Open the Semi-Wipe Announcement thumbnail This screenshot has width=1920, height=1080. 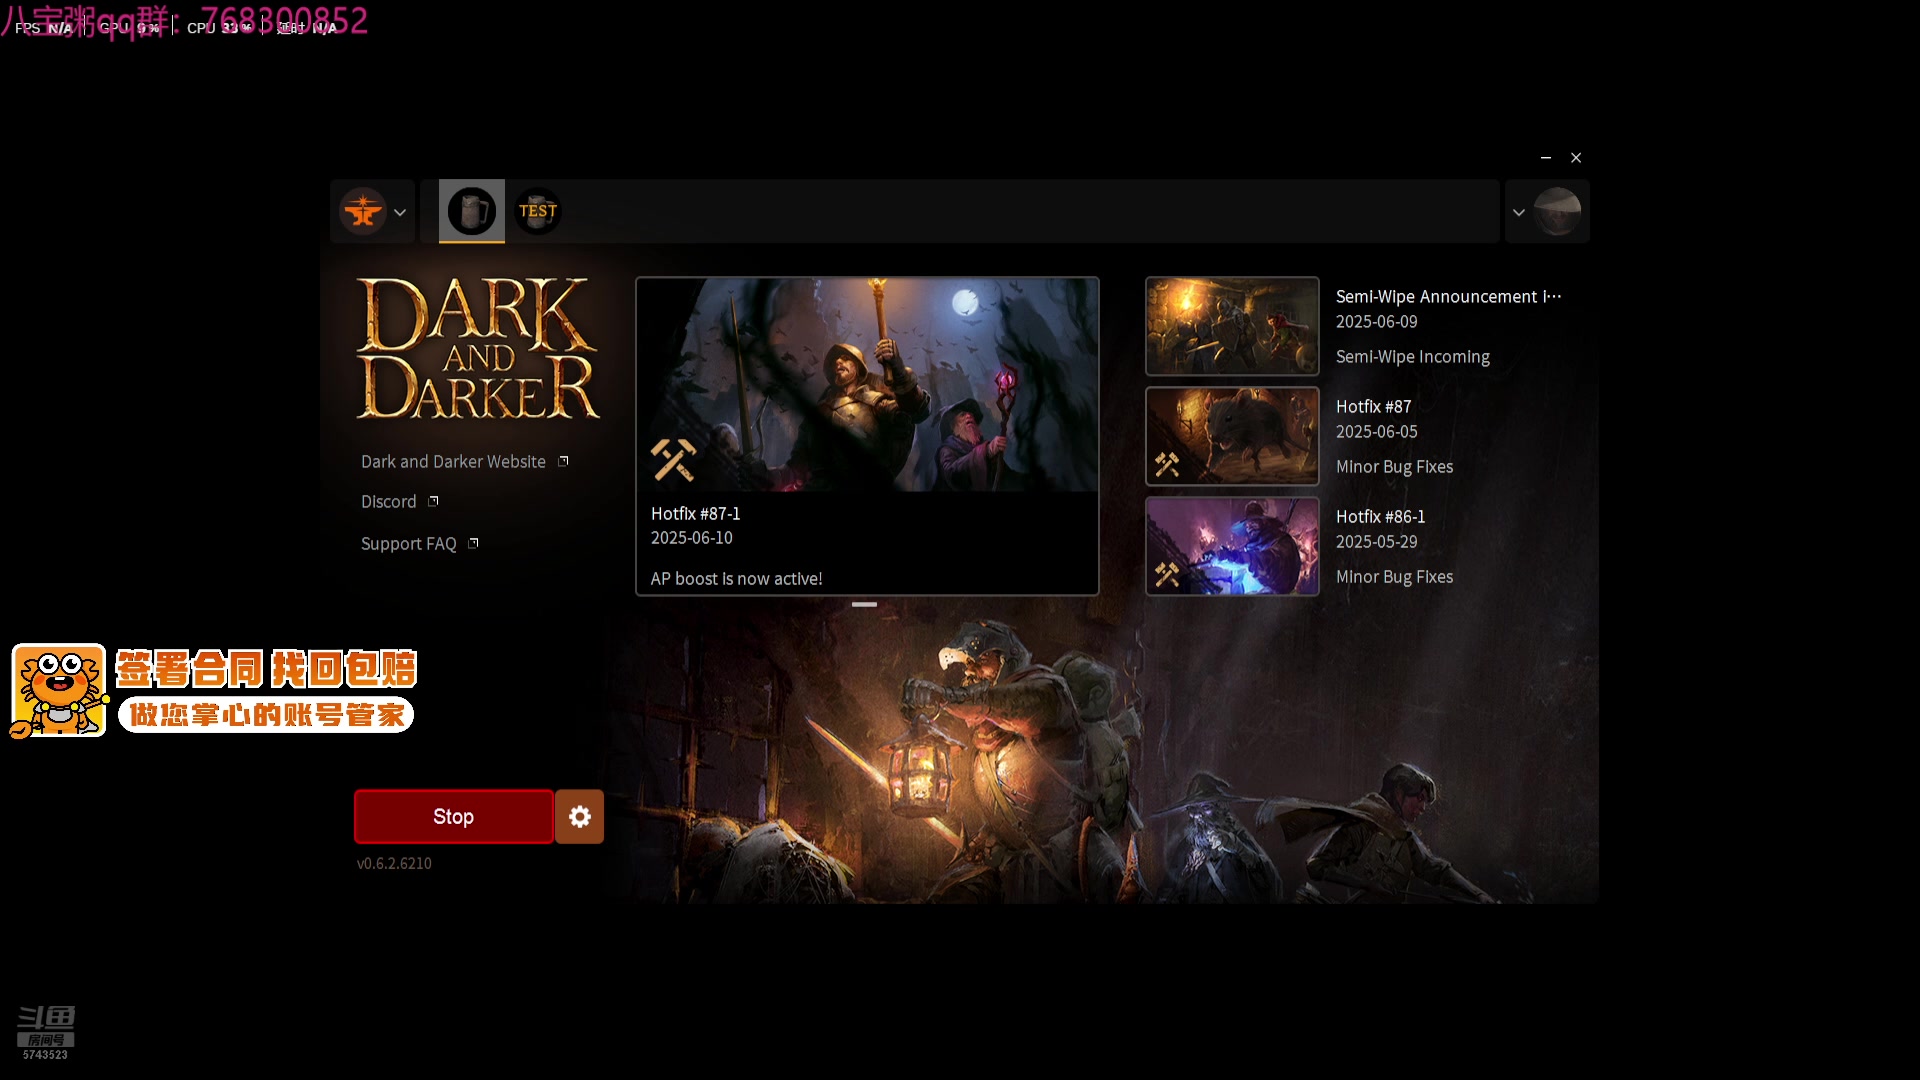coord(1232,326)
